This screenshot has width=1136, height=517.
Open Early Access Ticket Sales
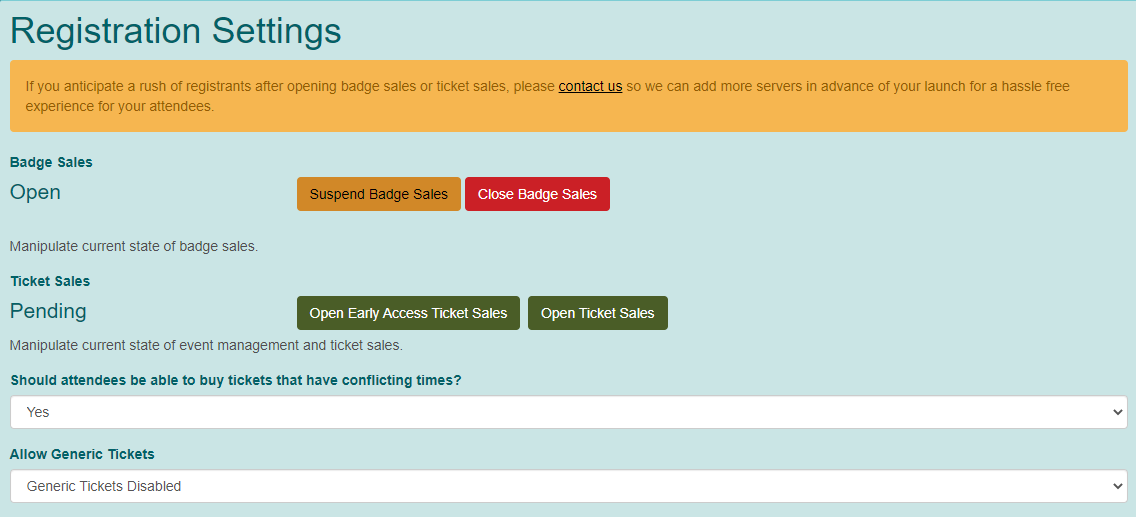[x=408, y=313]
